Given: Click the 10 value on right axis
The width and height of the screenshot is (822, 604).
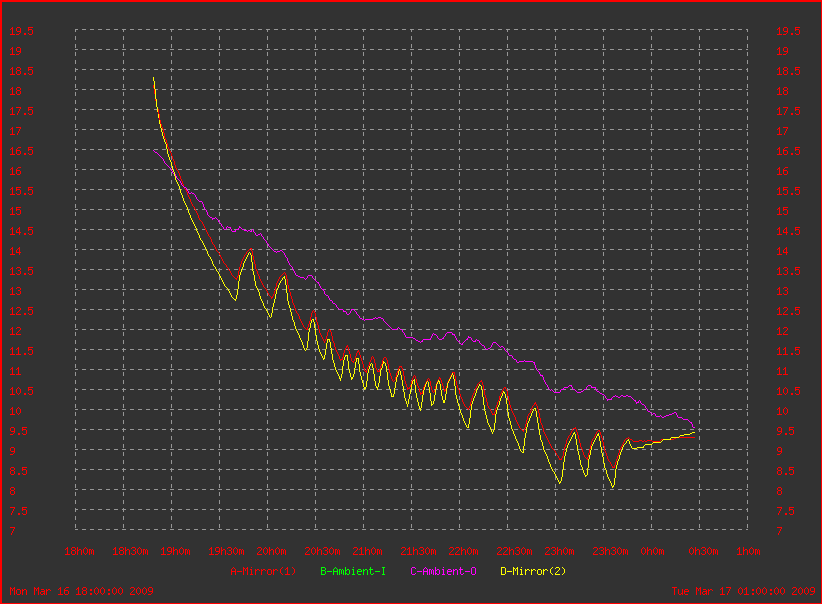Looking at the screenshot, I should (782, 411).
